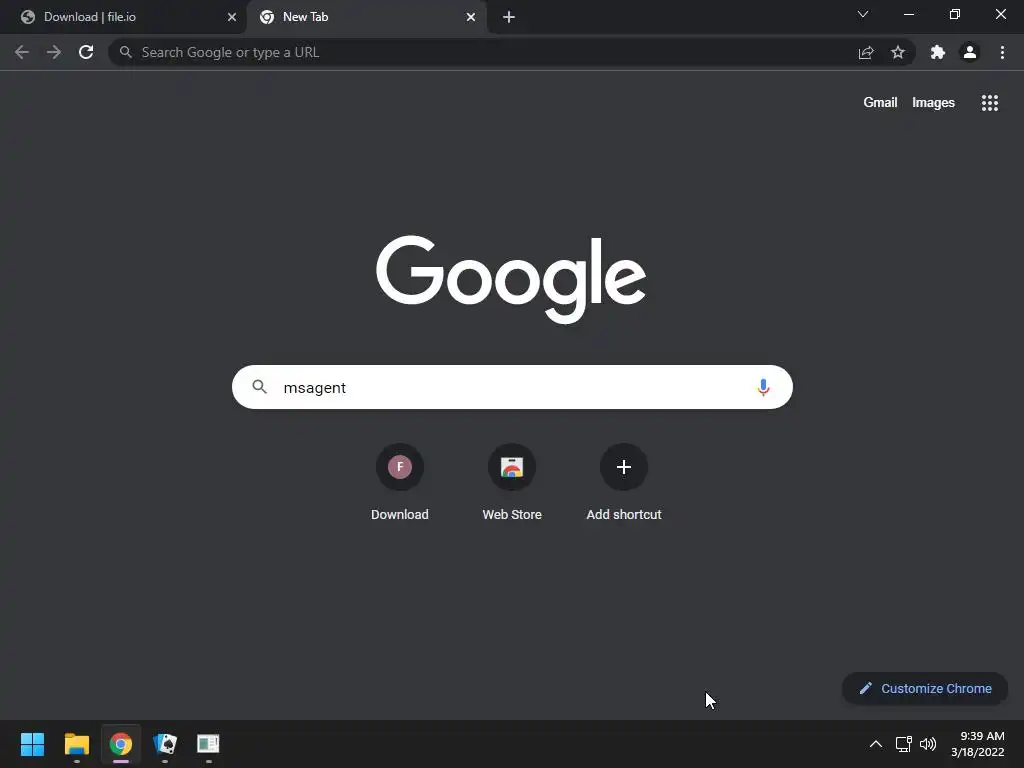The width and height of the screenshot is (1024, 768).
Task: Open the Chrome three-dot menu
Action: (1002, 52)
